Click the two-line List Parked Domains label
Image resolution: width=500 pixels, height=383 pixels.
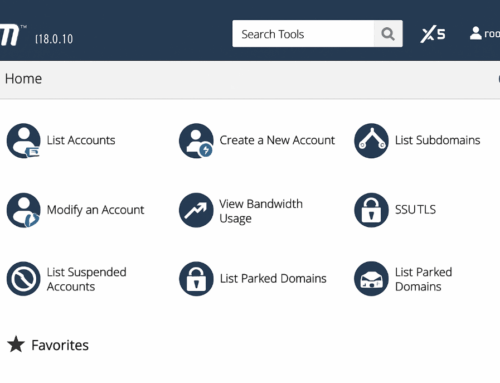[423, 279]
